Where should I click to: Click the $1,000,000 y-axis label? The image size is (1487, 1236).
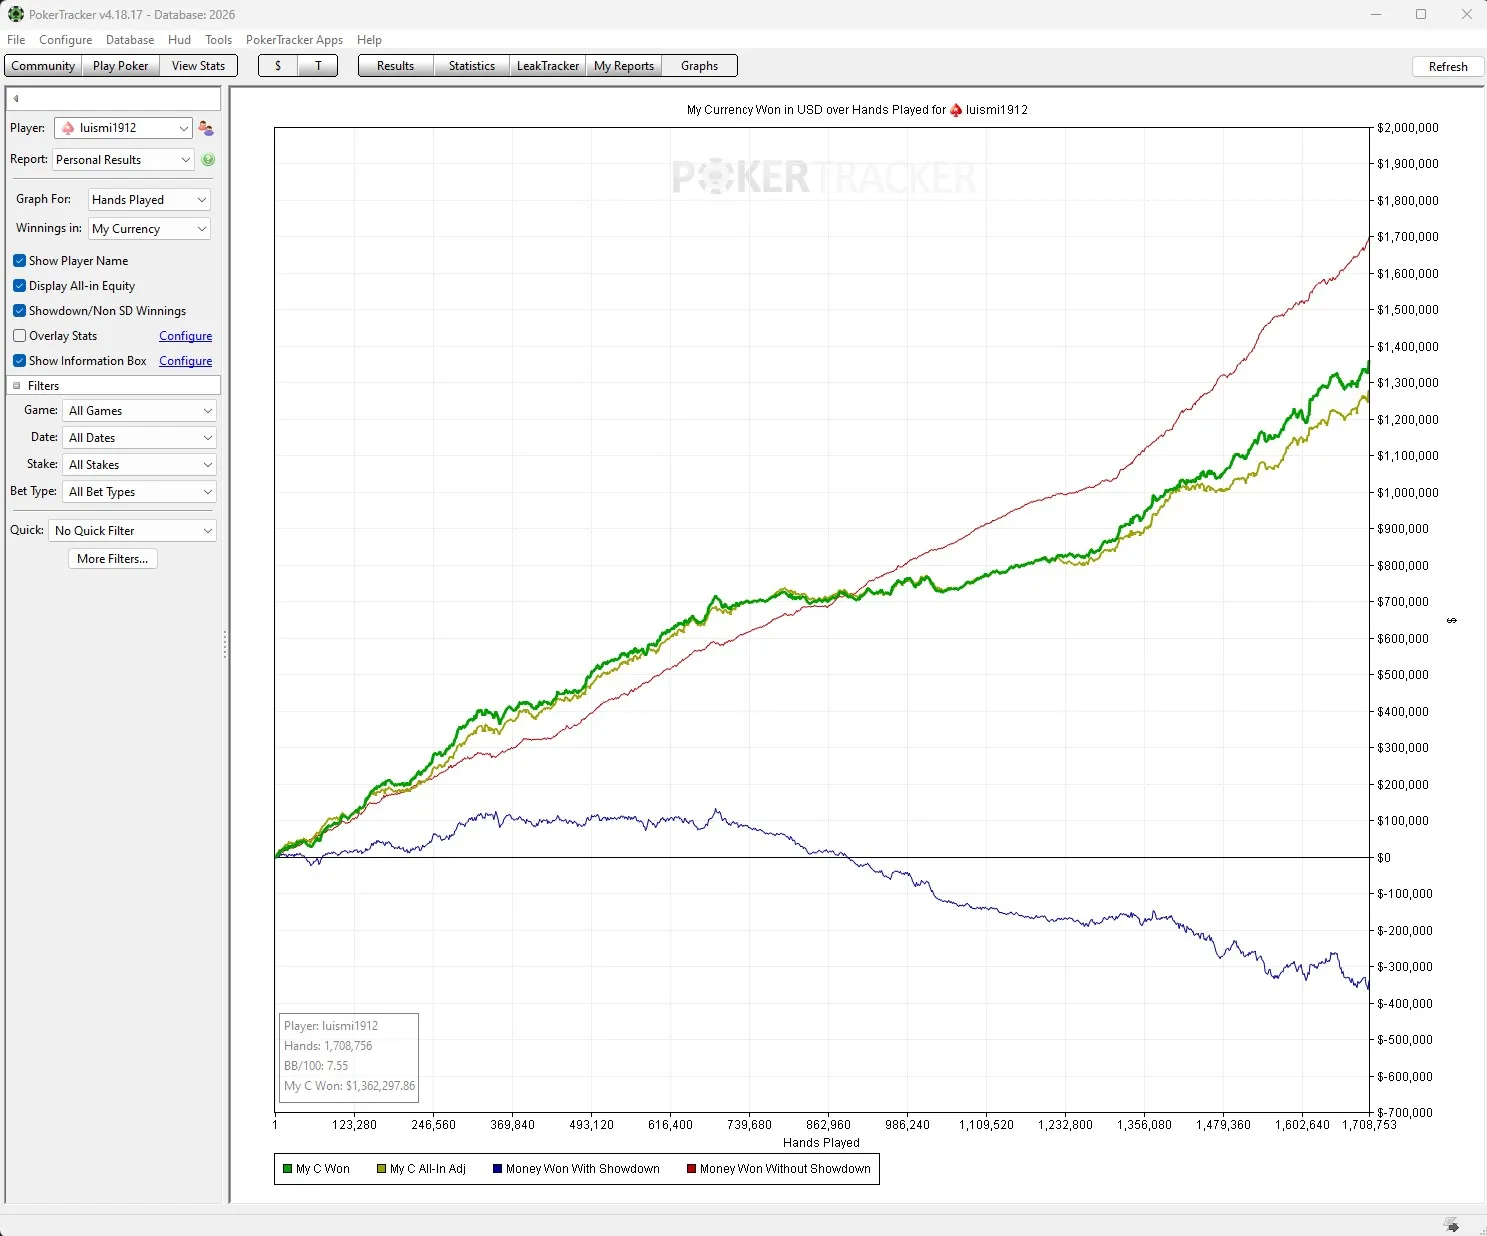point(1408,493)
